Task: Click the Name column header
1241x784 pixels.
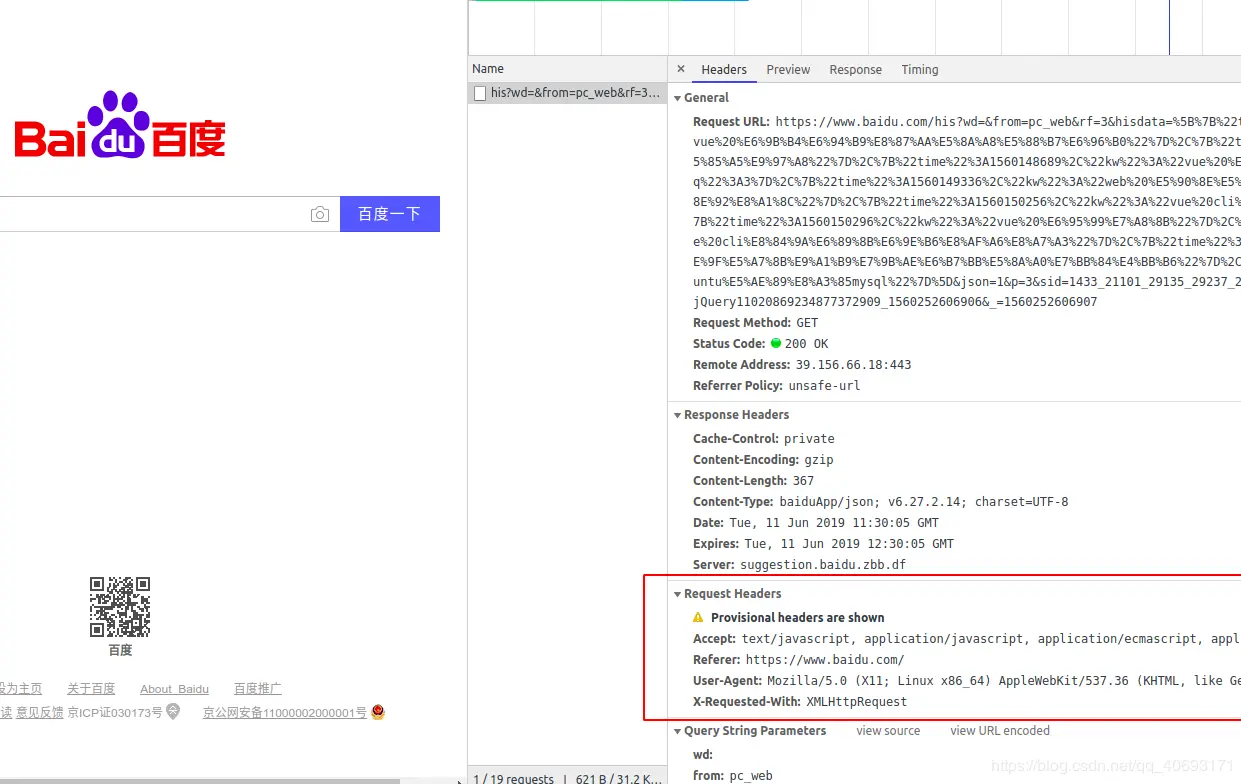Action: click(567, 69)
